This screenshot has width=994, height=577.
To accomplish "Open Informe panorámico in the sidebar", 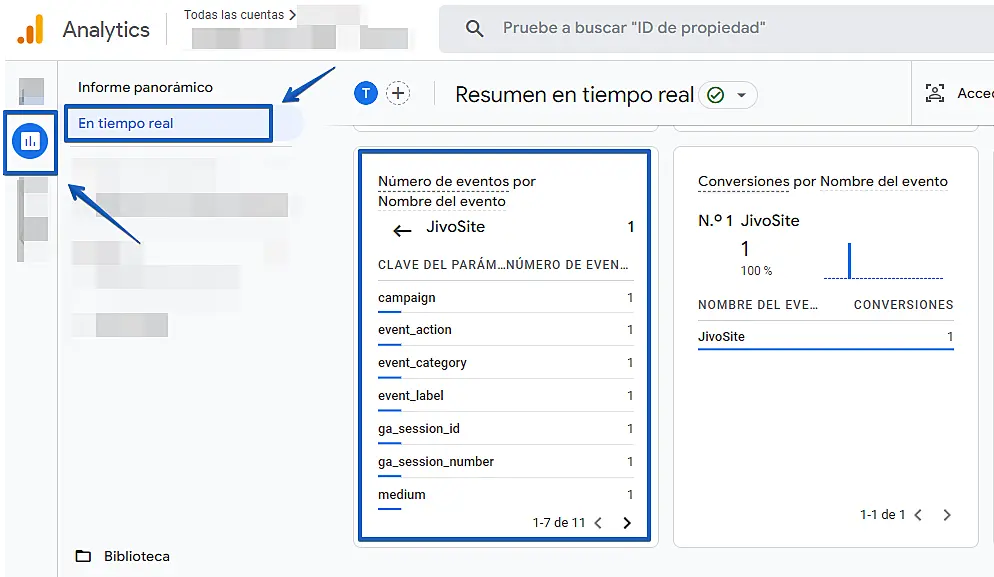I will point(145,87).
